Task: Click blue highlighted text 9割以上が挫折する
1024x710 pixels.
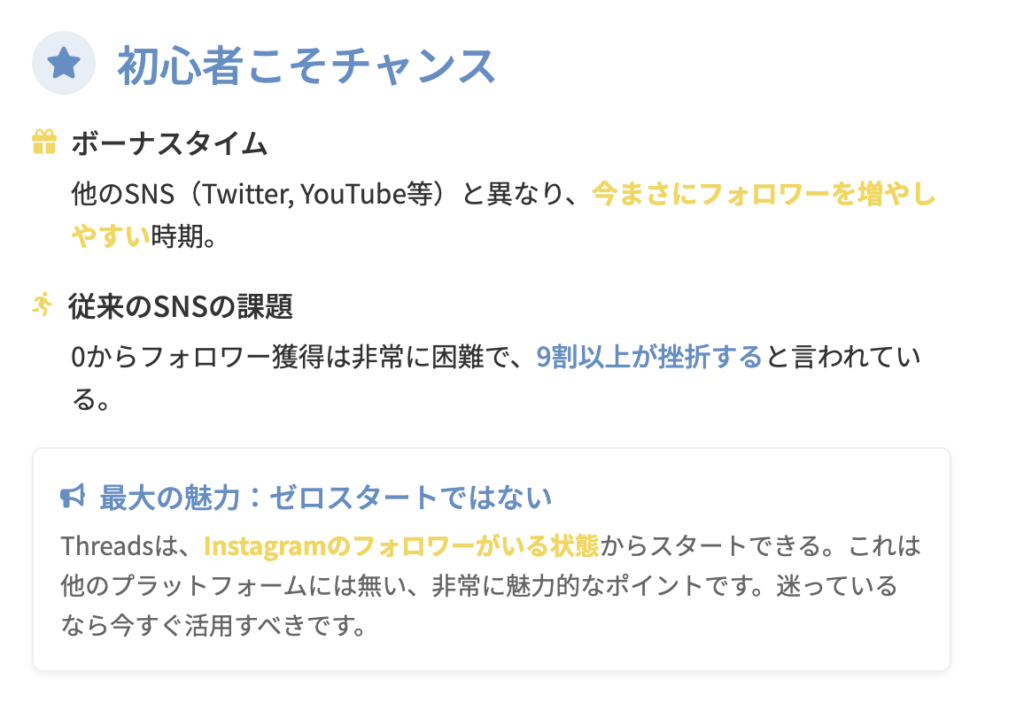Action: [x=649, y=357]
